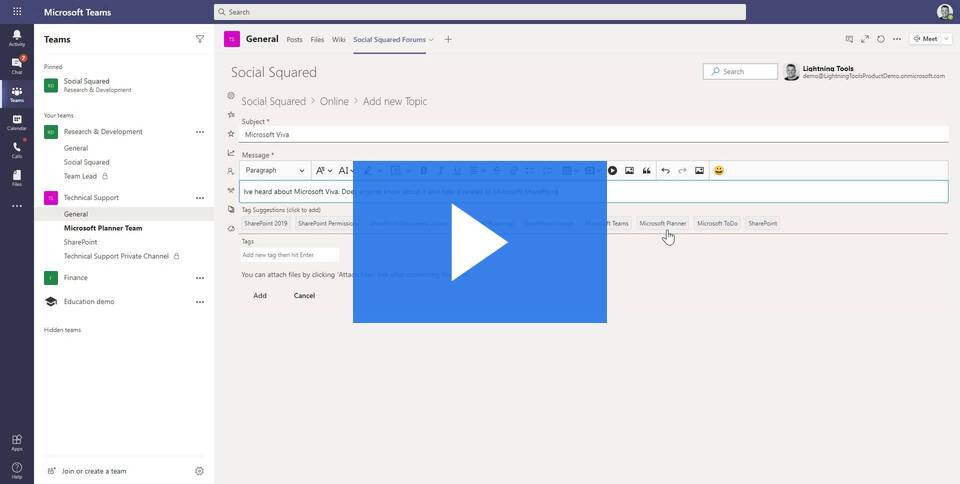Add a new tab with plus button
This screenshot has height=484, width=960.
pos(448,39)
